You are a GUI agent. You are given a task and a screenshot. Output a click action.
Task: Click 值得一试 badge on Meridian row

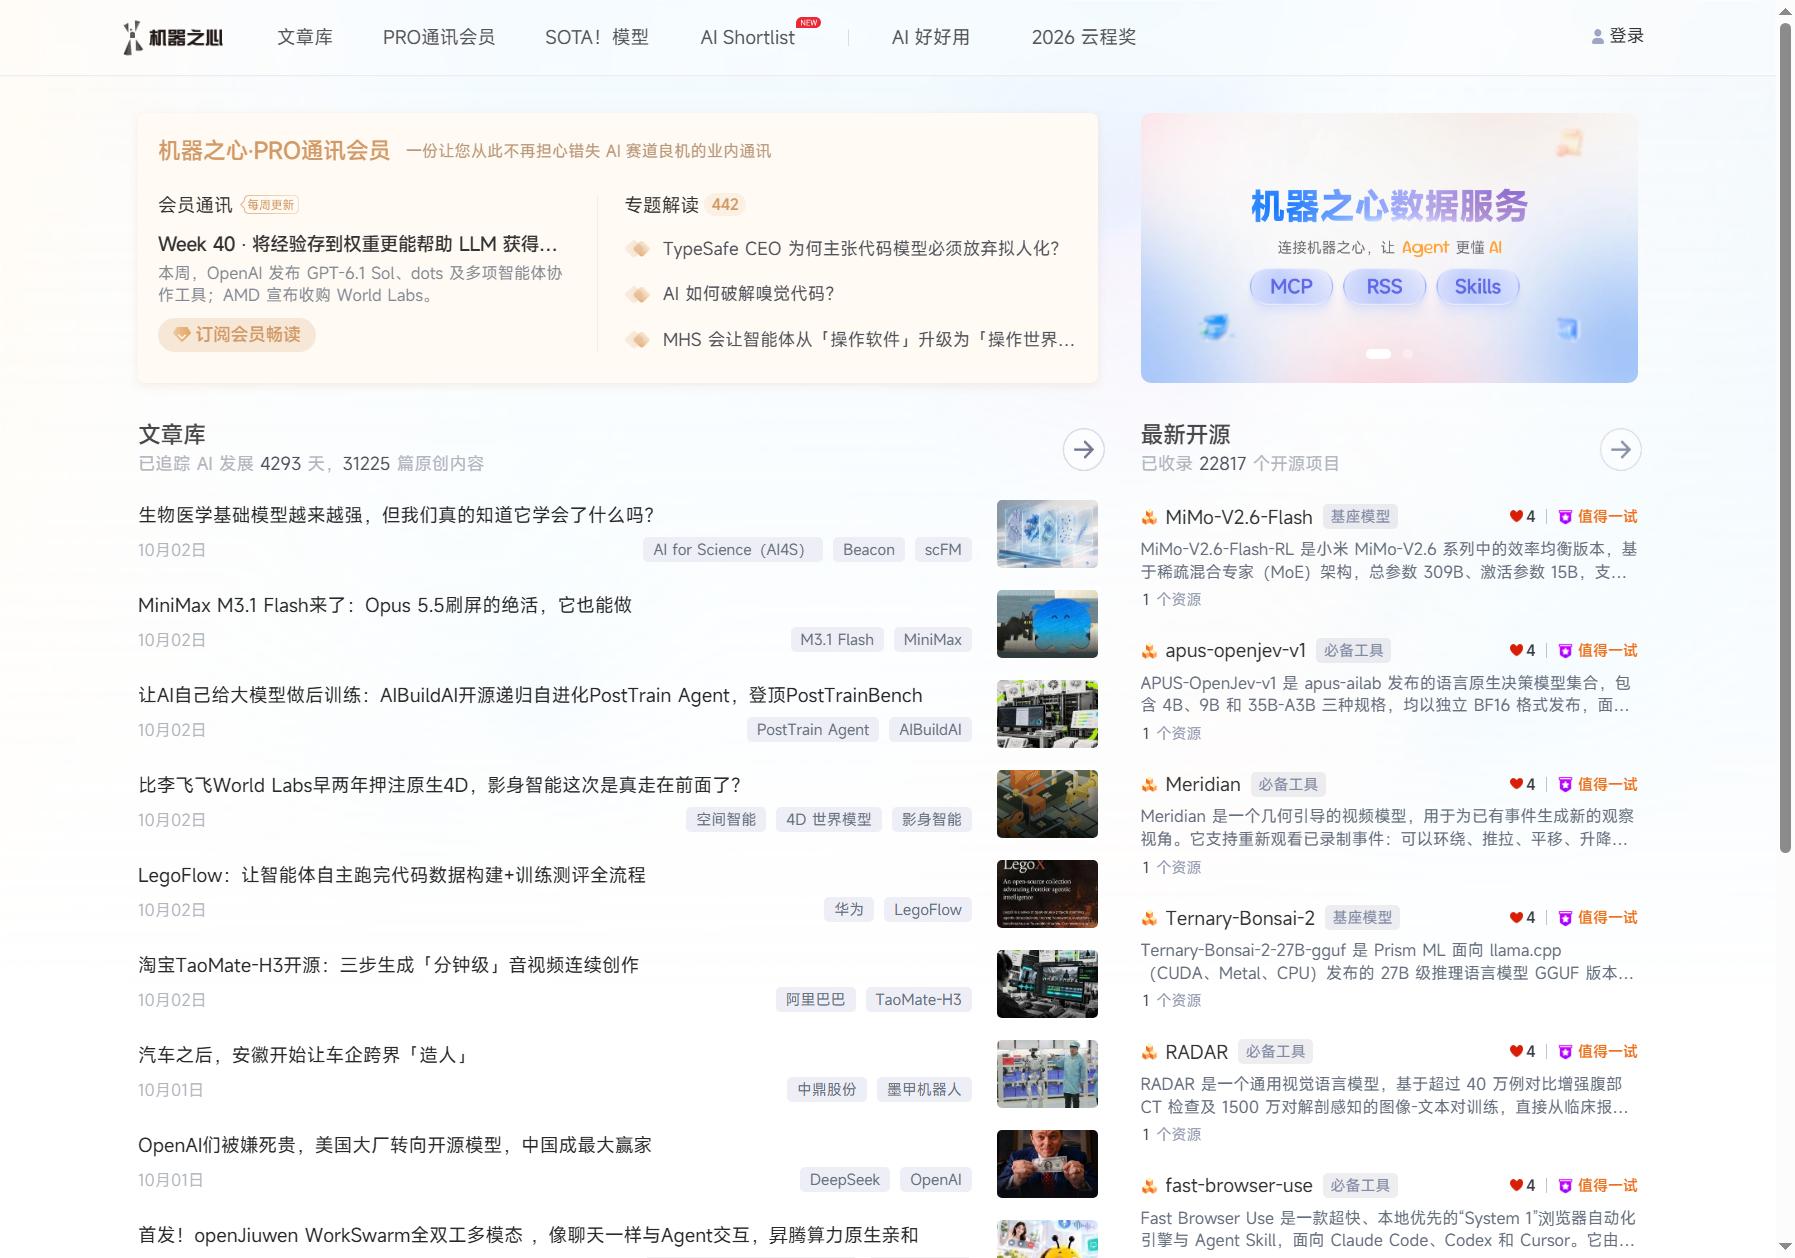click(x=1598, y=785)
